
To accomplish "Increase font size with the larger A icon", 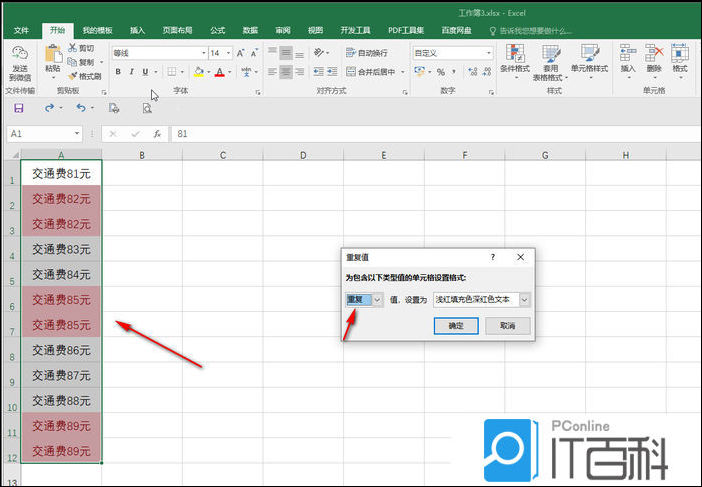I will pos(240,53).
